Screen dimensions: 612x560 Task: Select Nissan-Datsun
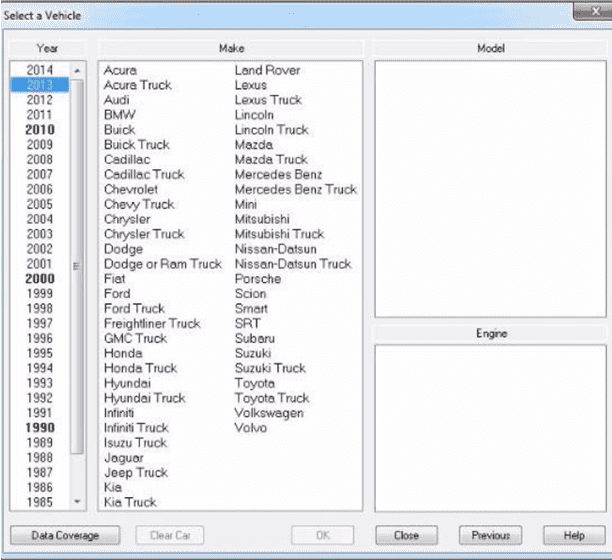[x=276, y=249]
